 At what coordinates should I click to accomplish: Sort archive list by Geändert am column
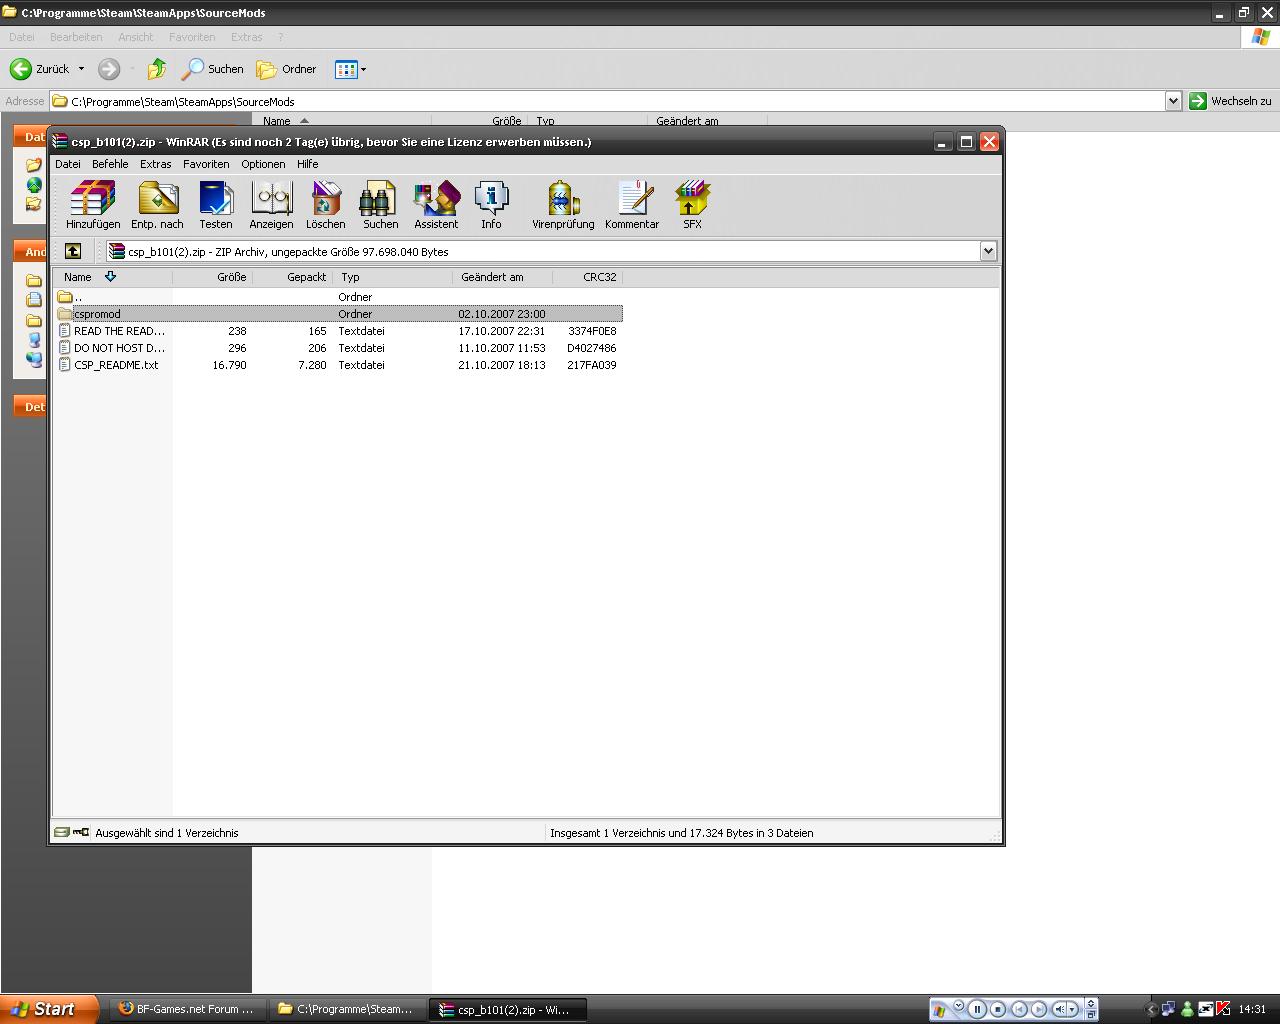pyautogui.click(x=502, y=277)
